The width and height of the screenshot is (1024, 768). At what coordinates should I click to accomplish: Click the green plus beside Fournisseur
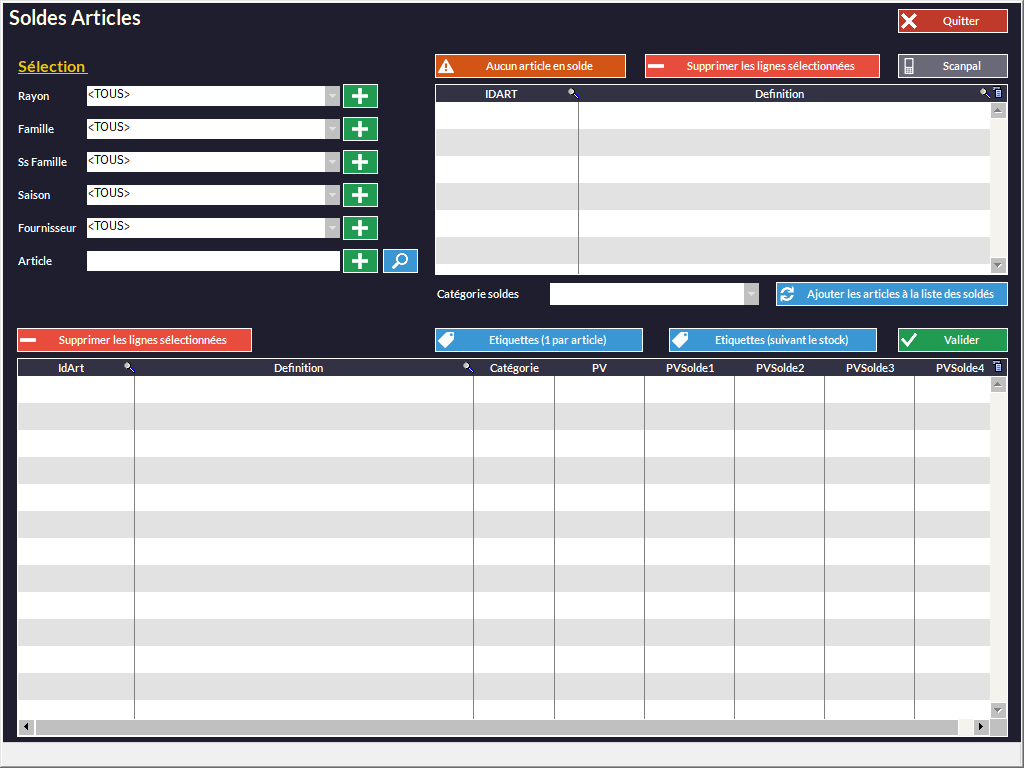[360, 228]
